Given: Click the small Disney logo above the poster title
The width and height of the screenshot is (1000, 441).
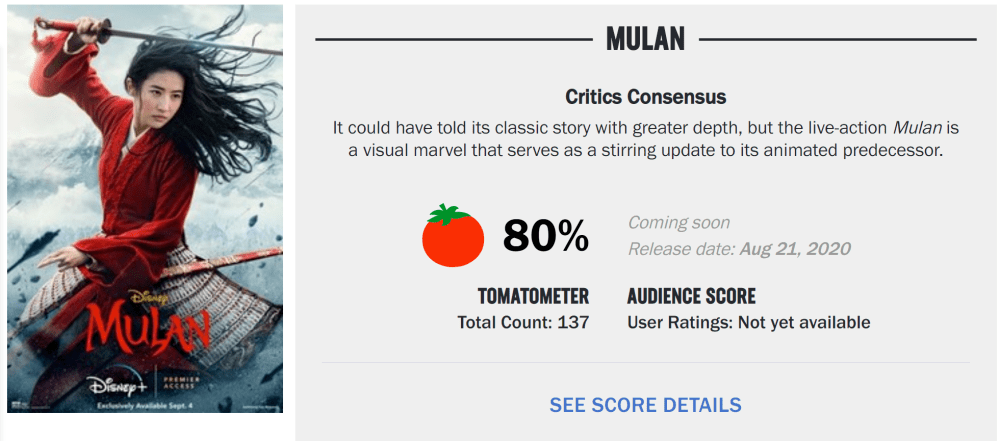Looking at the screenshot, I should pos(147,295).
